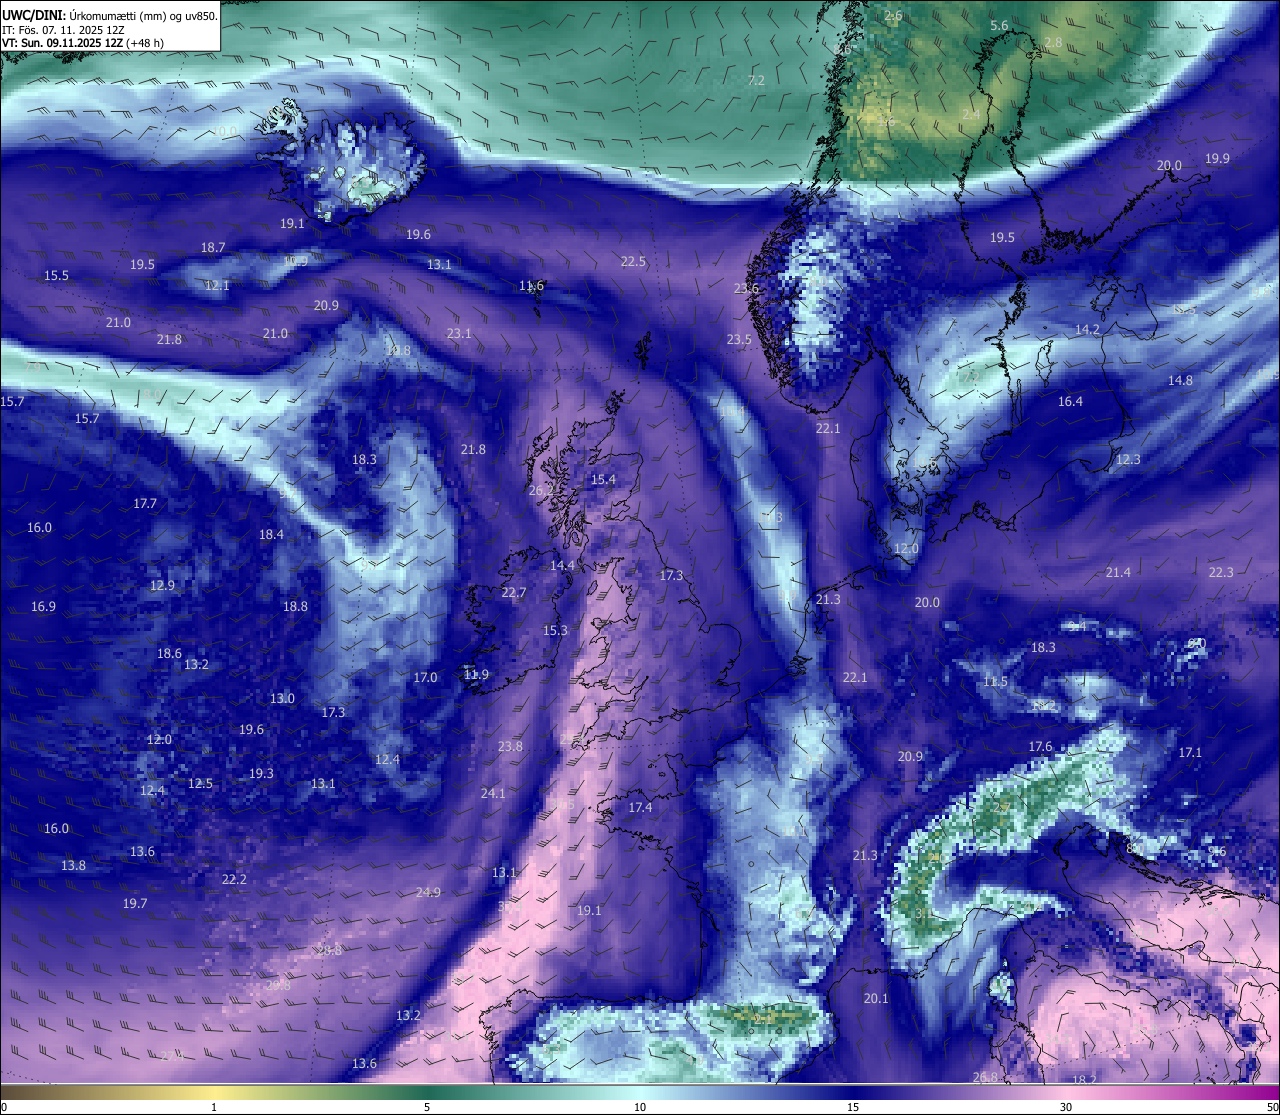Click the value 21.4 over Poland
Screen dimensions: 1280x1115
coord(1118,572)
